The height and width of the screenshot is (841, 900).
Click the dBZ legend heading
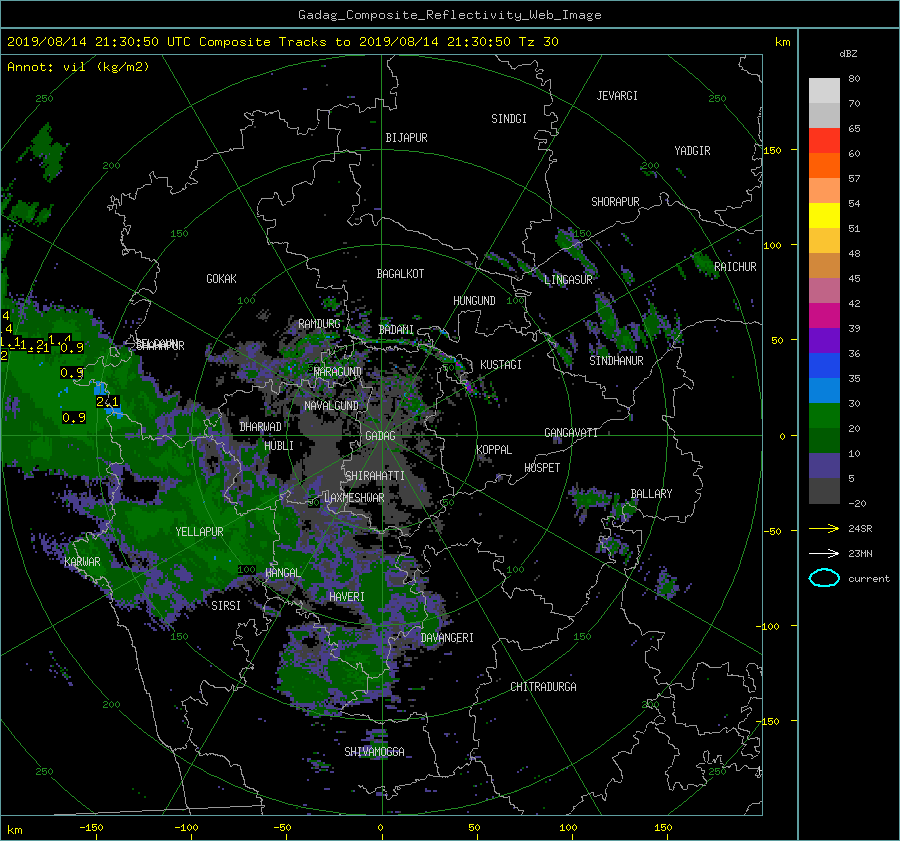[848, 53]
